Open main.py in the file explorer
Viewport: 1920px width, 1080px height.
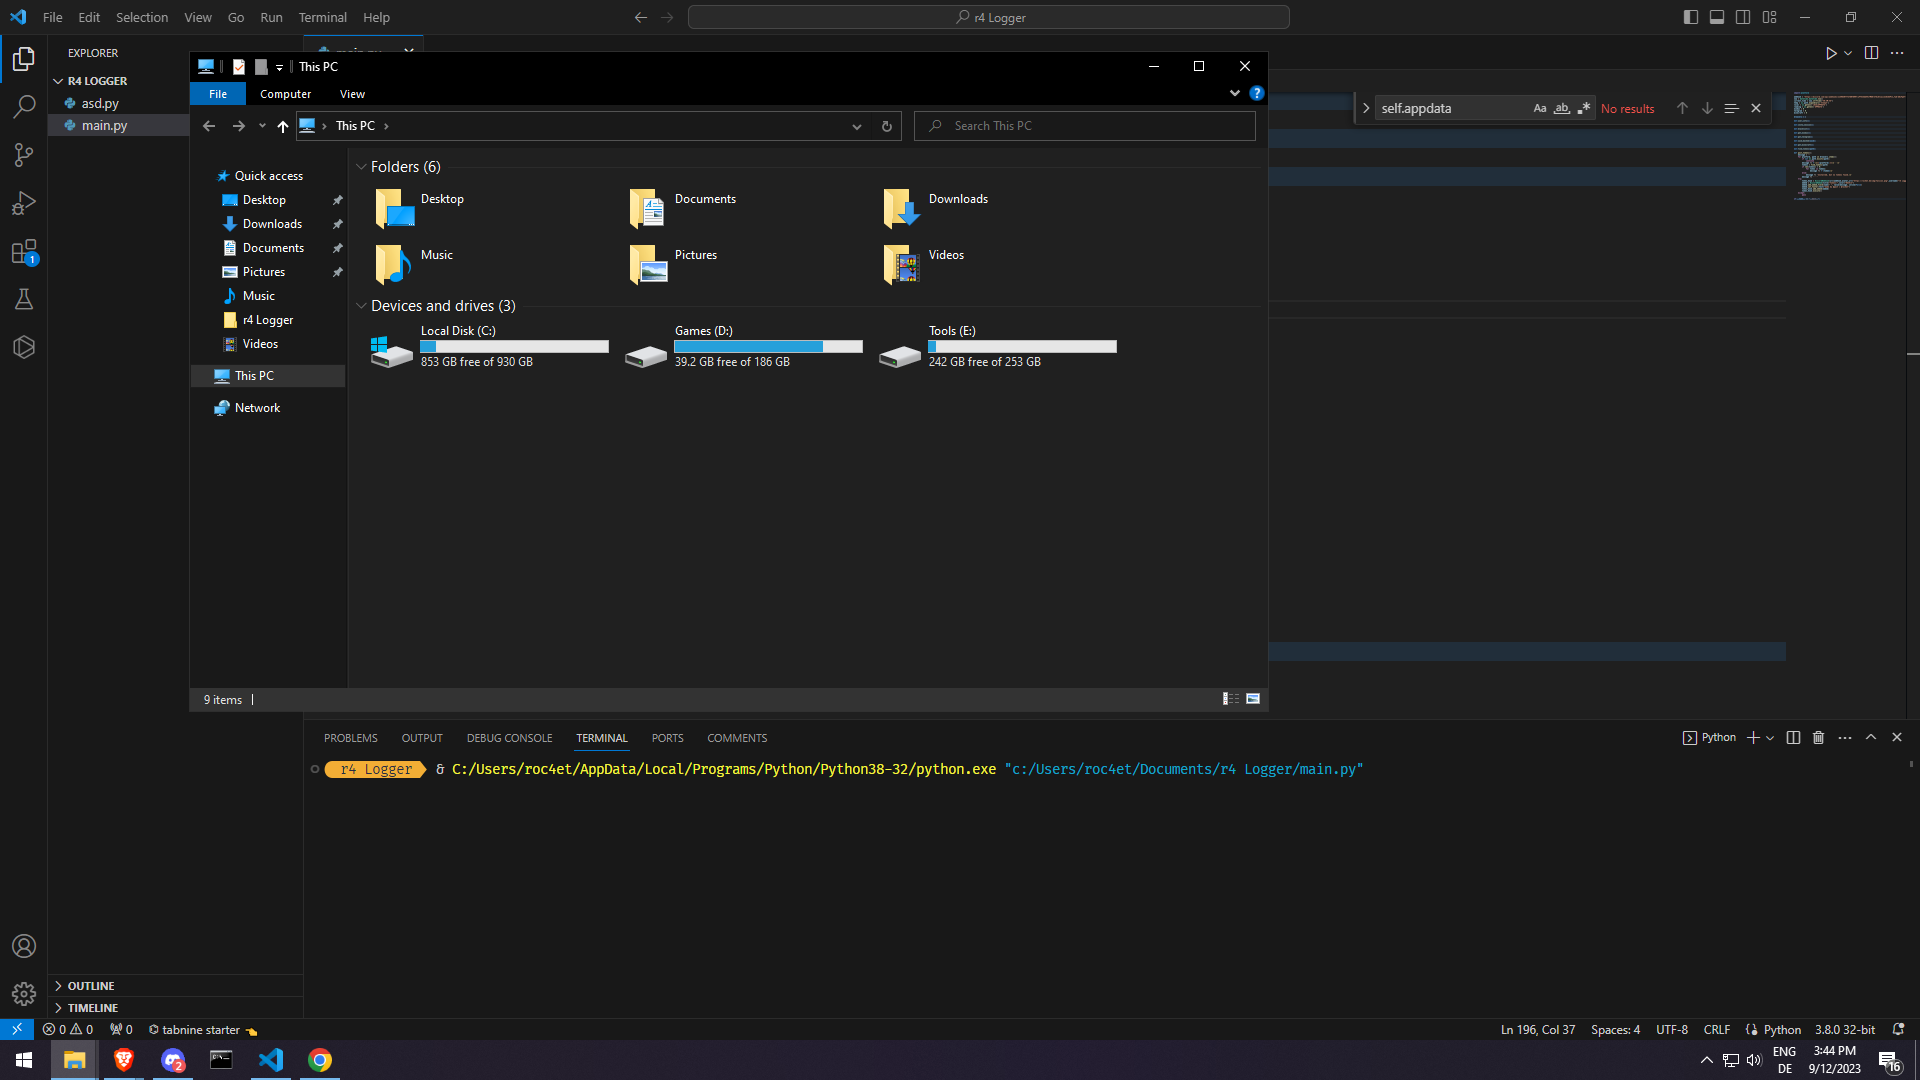(104, 126)
